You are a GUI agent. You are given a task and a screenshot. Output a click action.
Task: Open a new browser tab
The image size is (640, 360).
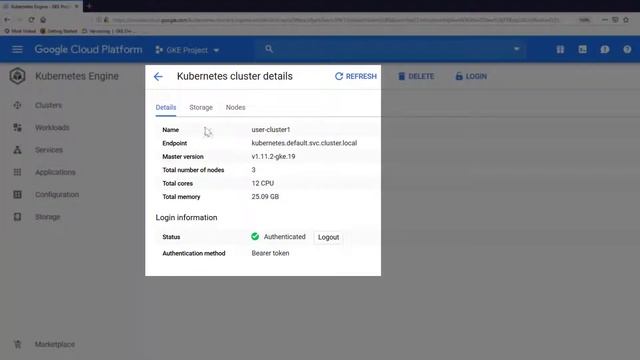tap(89, 6)
